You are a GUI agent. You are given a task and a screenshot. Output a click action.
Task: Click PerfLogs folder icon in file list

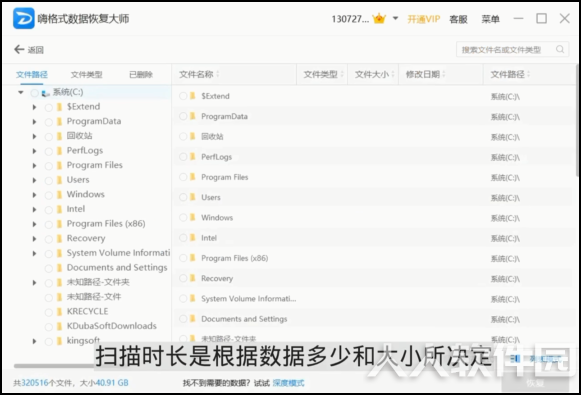pyautogui.click(x=193, y=157)
